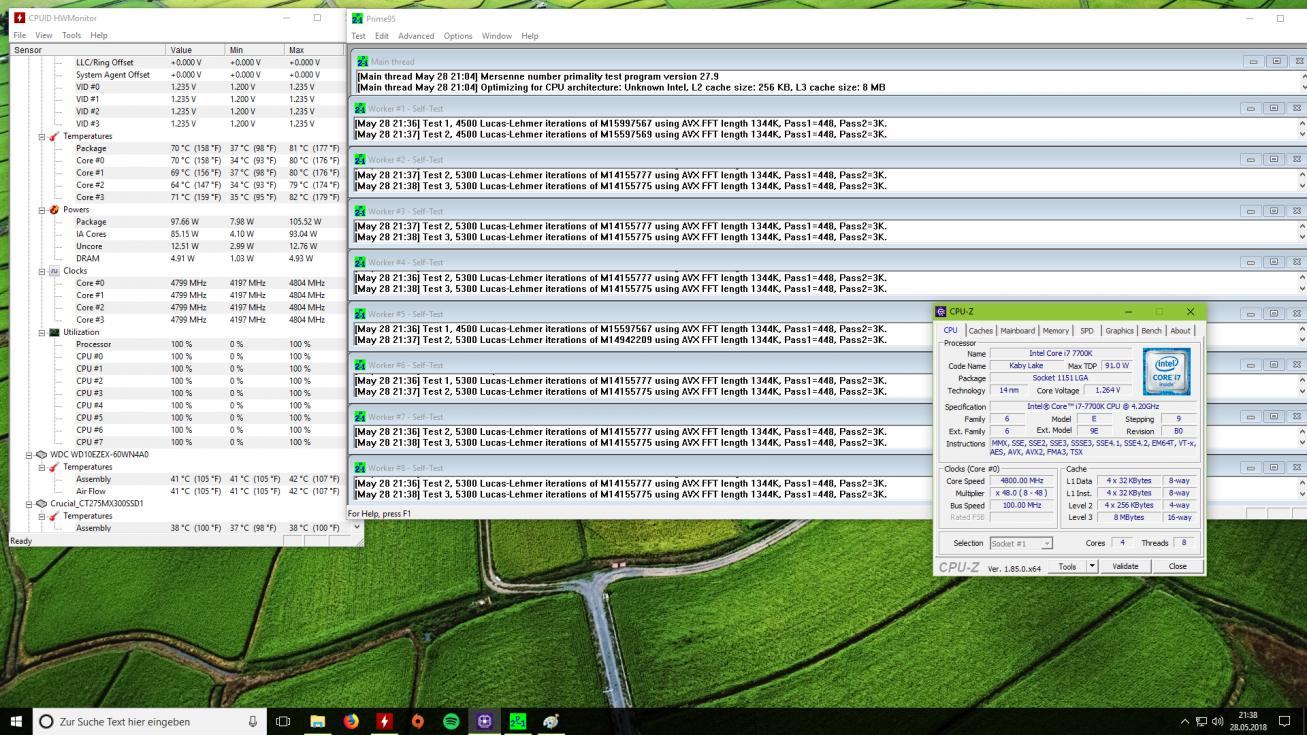Collapse the Crucial_CT275MX300SSD1 node
The width and height of the screenshot is (1307, 735).
tap(29, 504)
